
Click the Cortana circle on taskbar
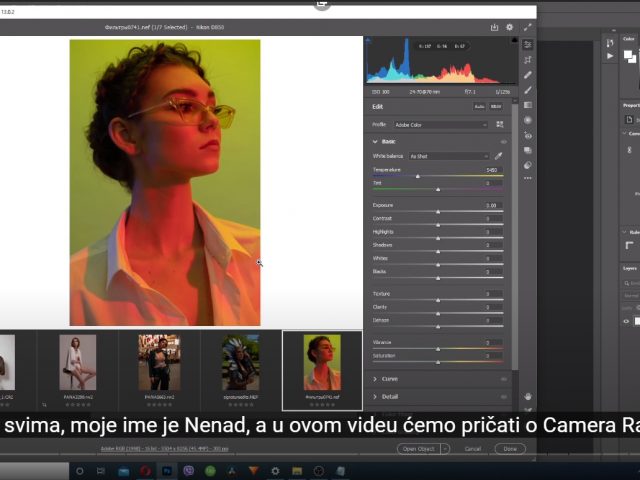pyautogui.click(x=80, y=471)
